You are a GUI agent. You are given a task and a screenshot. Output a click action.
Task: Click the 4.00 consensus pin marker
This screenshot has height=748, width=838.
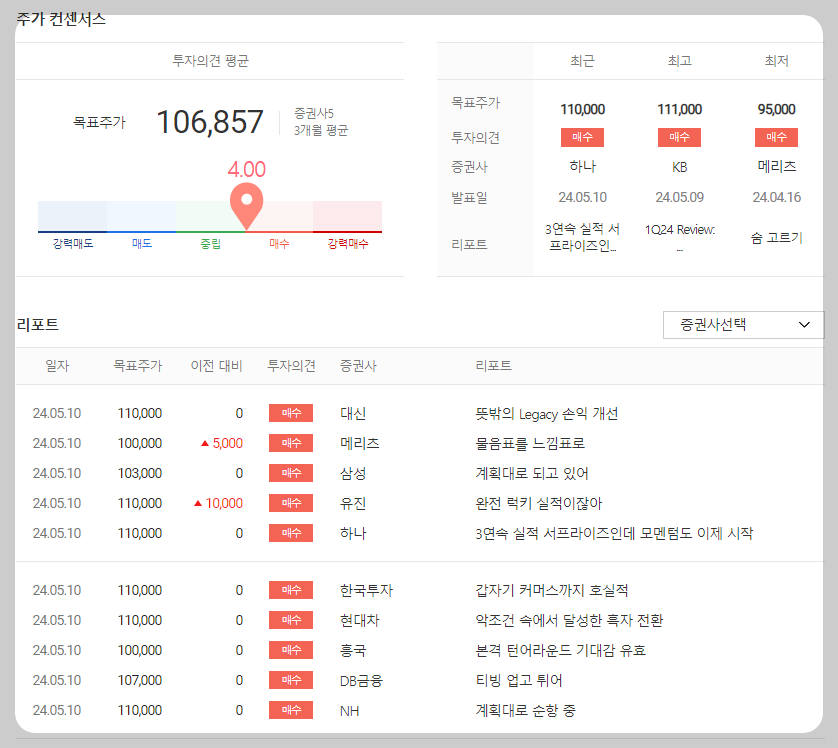click(x=246, y=206)
